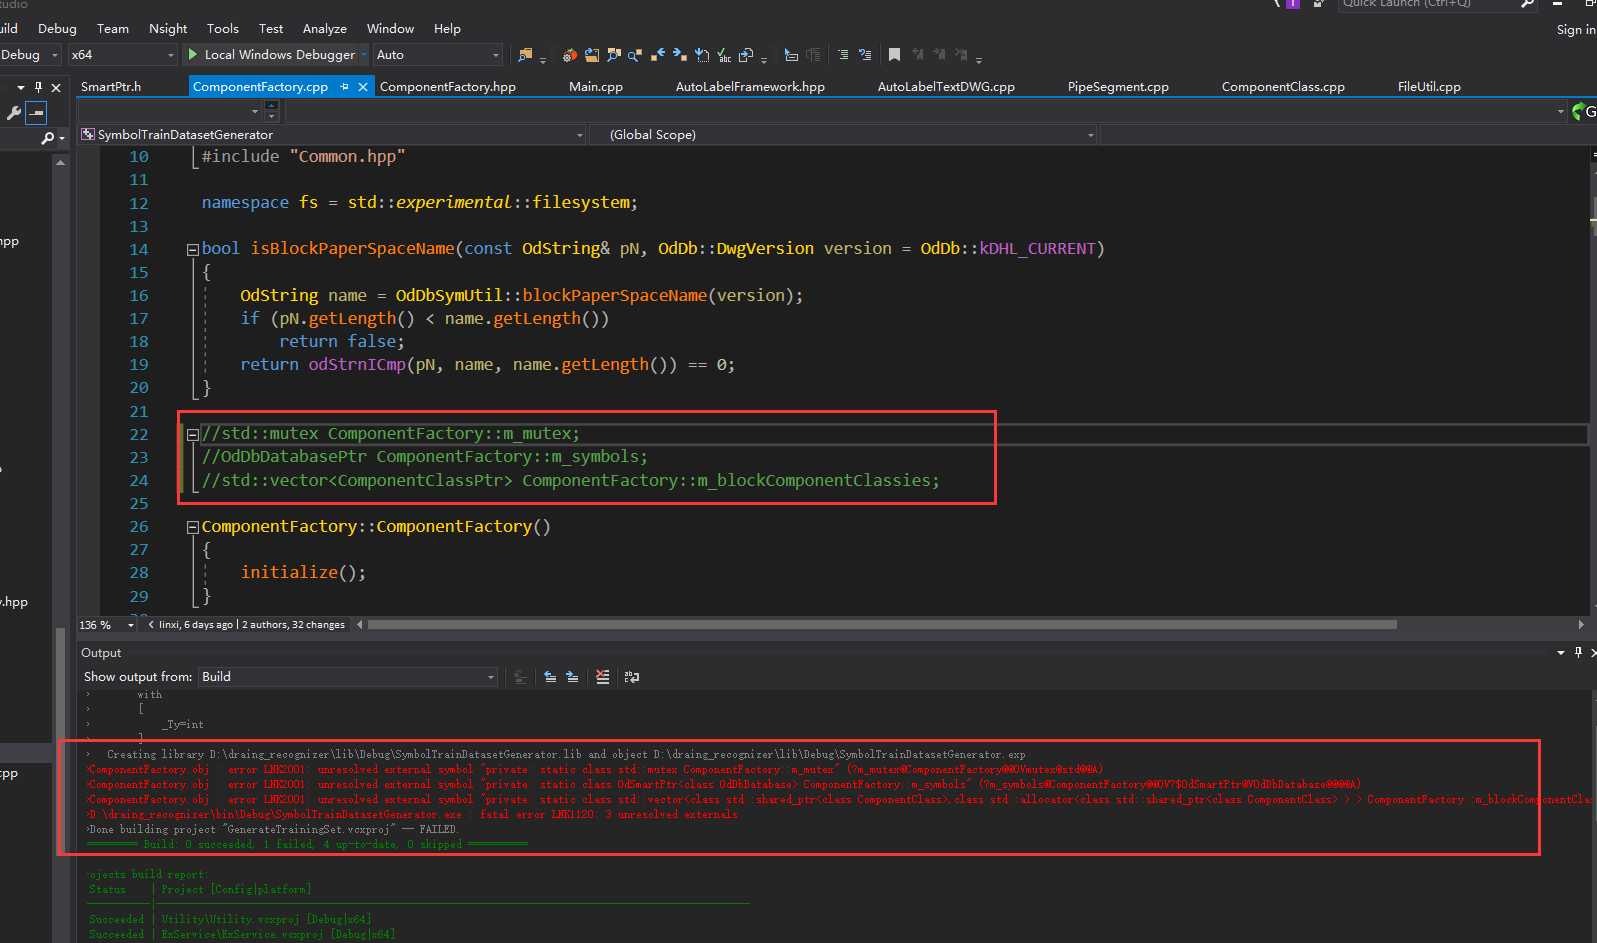Open the solution platform x64 dropdown
Viewport: 1597px width, 943px height.
pos(123,55)
